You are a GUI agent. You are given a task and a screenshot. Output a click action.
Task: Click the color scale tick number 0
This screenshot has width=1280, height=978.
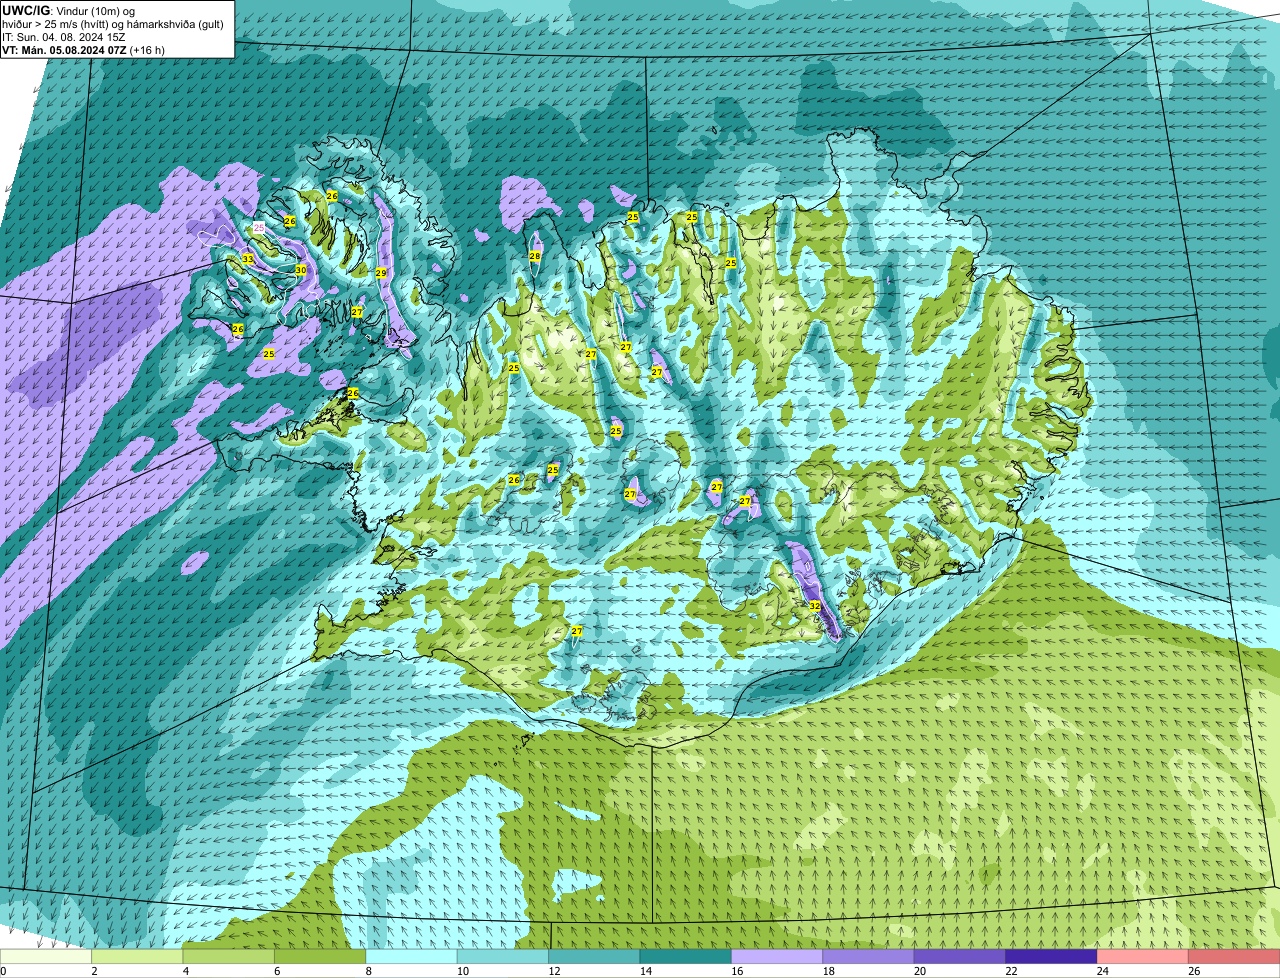click(x=3, y=971)
